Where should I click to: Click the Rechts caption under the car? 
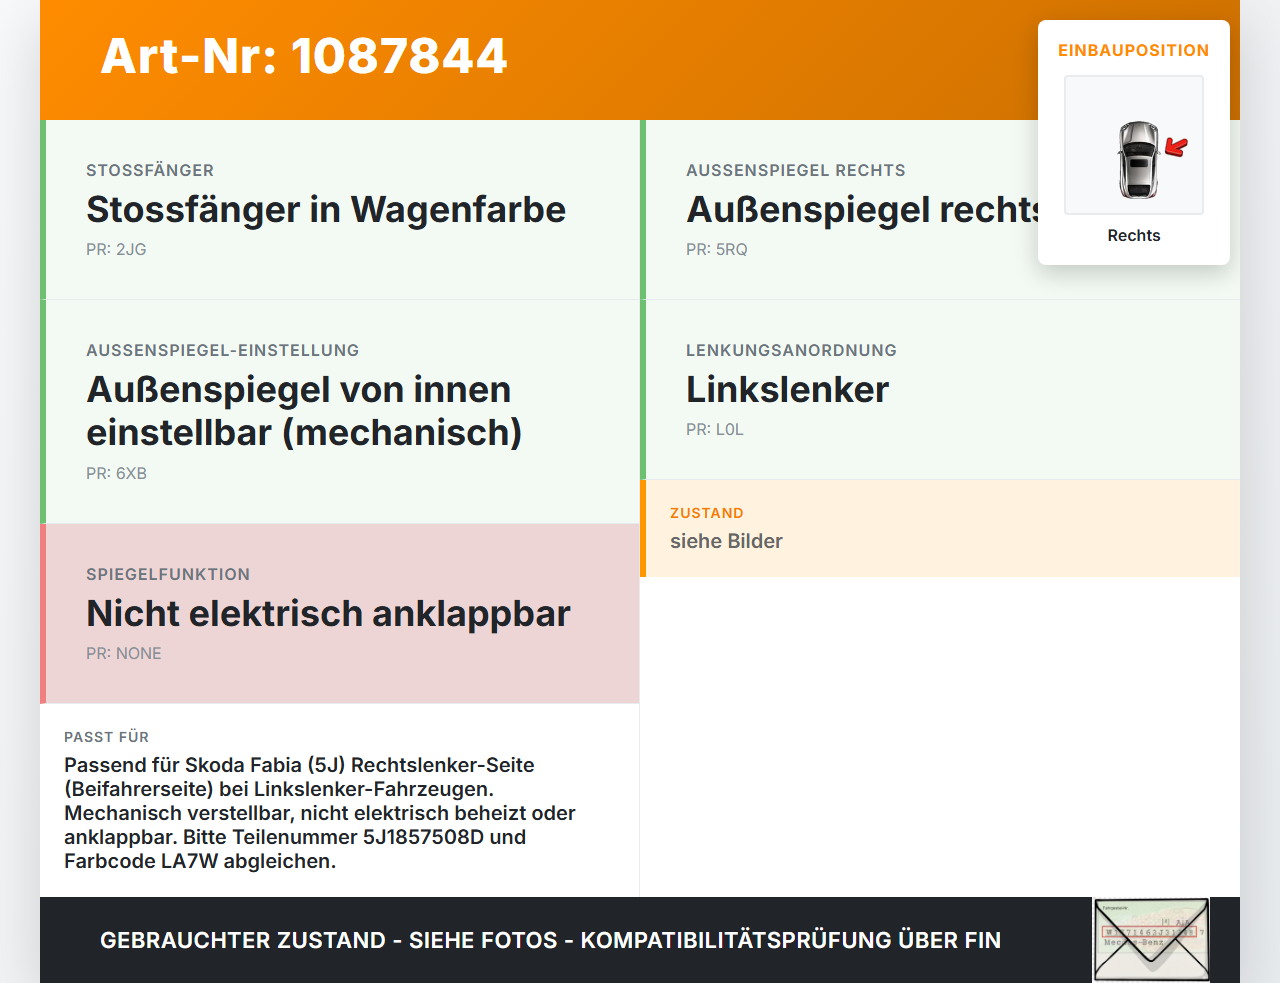(1134, 236)
